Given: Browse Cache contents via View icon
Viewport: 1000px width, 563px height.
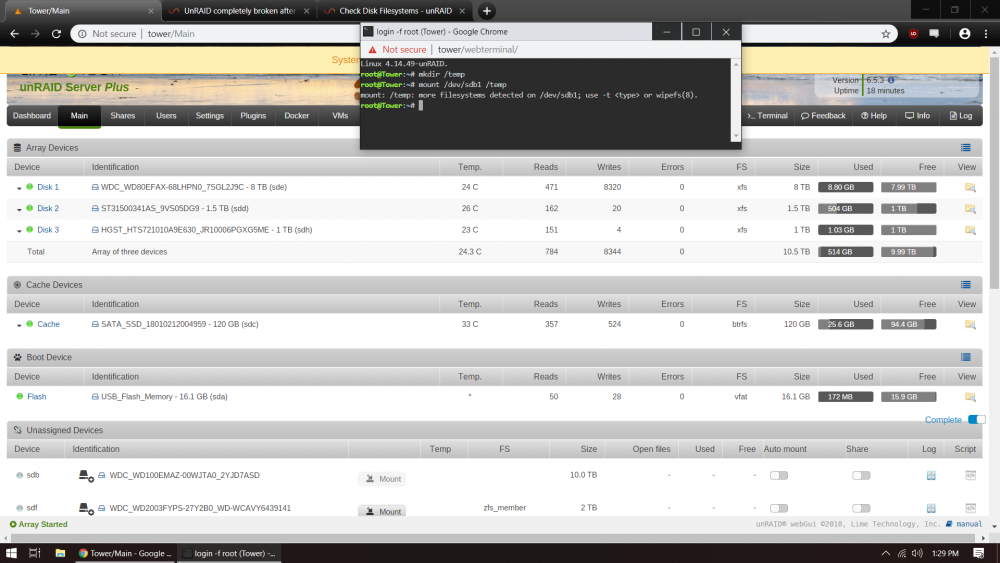Looking at the screenshot, I should coord(970,325).
